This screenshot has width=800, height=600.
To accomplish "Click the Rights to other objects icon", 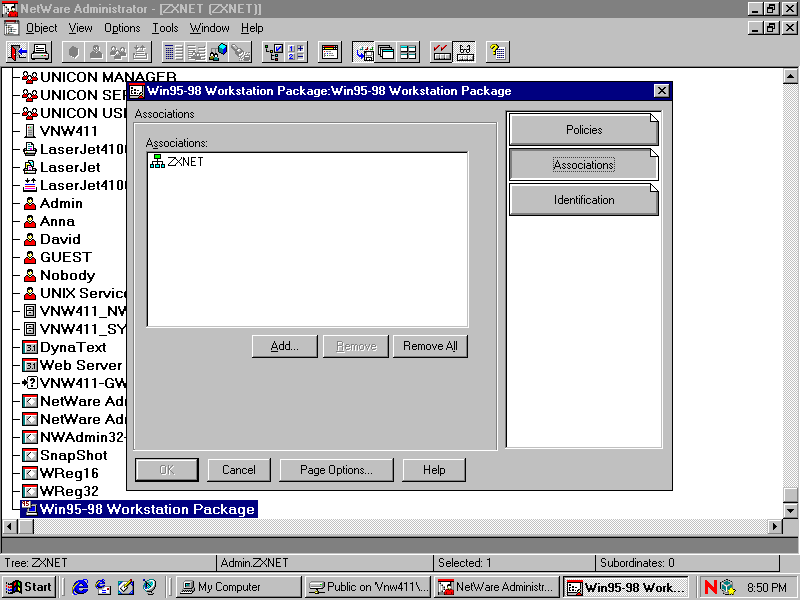I will 196,52.
